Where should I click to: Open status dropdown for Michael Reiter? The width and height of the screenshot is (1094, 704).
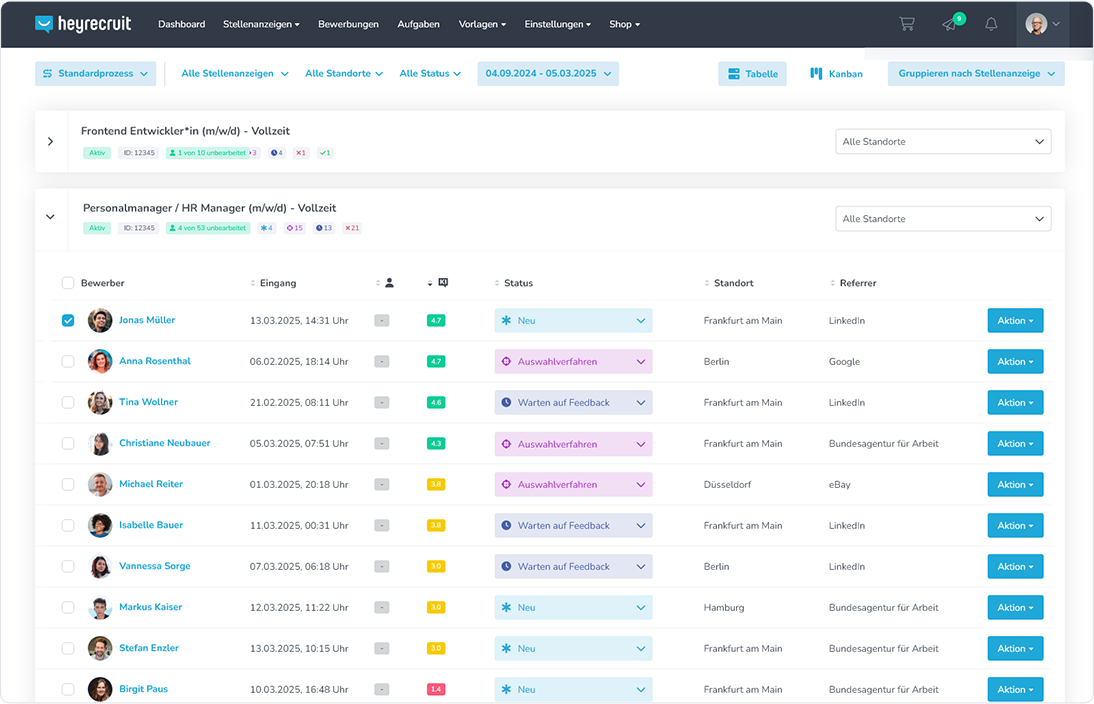[573, 485]
